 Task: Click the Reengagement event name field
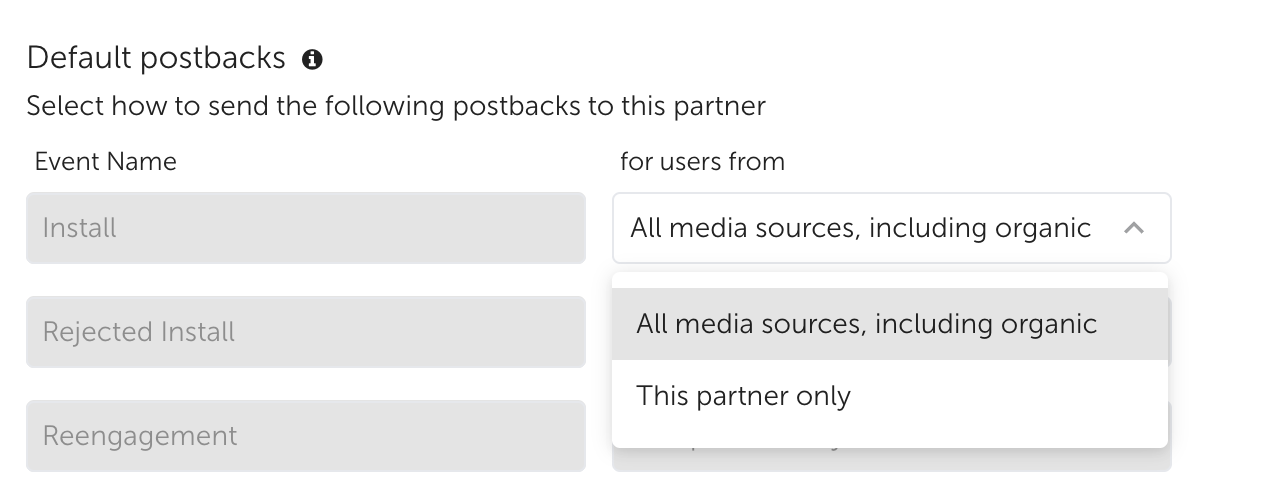pos(306,436)
